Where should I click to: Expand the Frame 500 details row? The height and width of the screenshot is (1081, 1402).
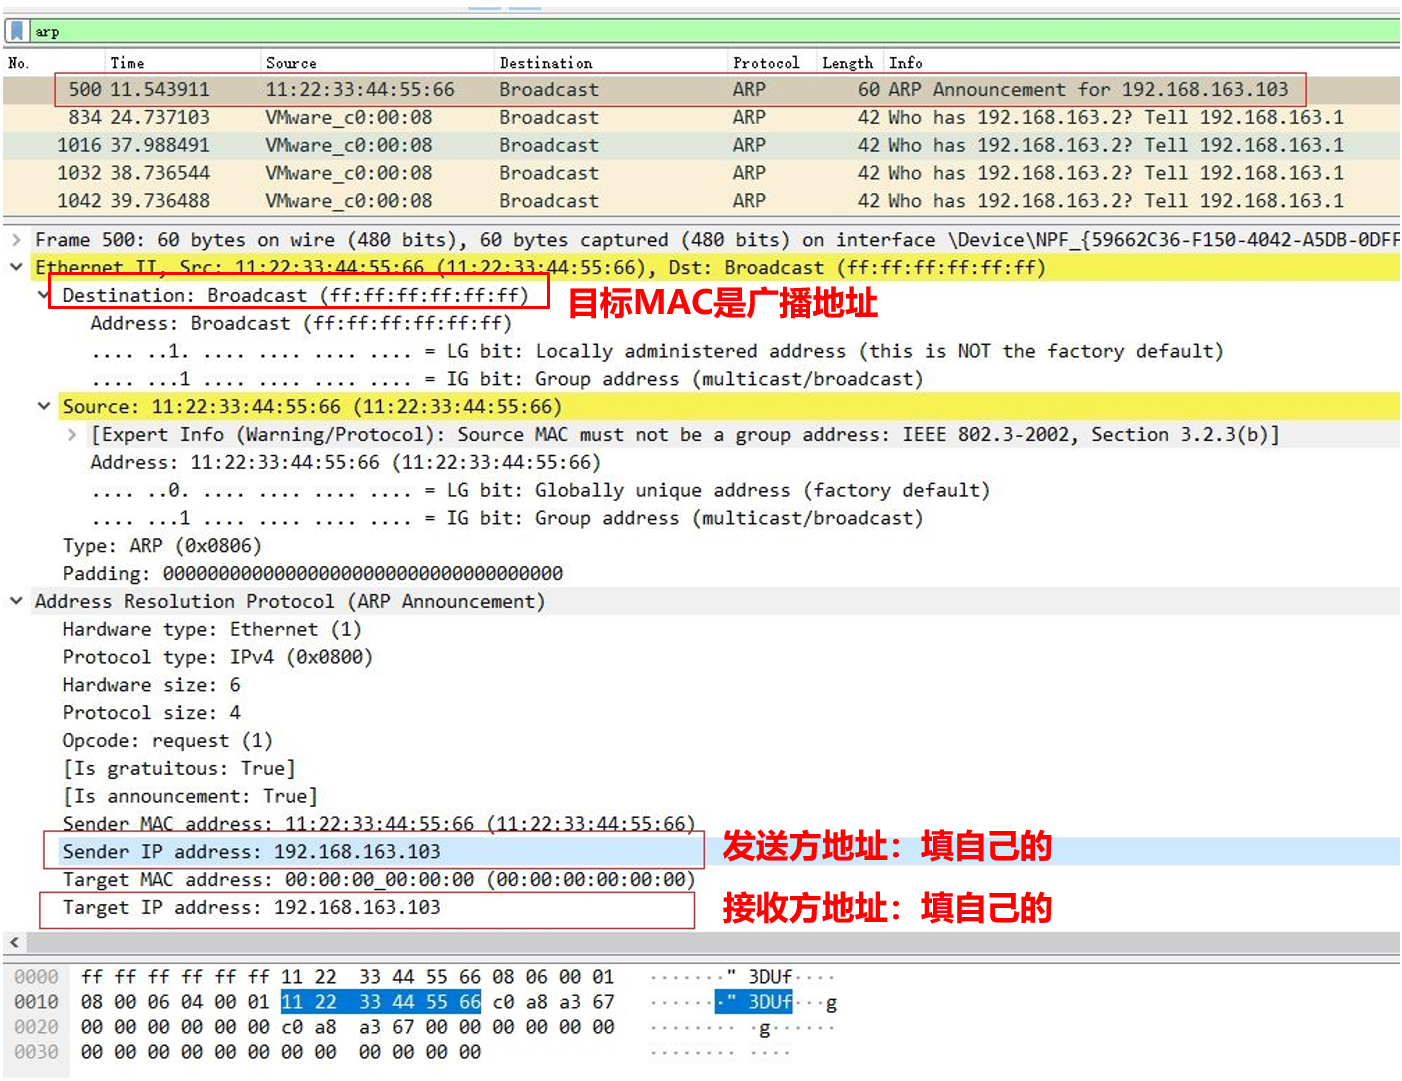coord(16,240)
